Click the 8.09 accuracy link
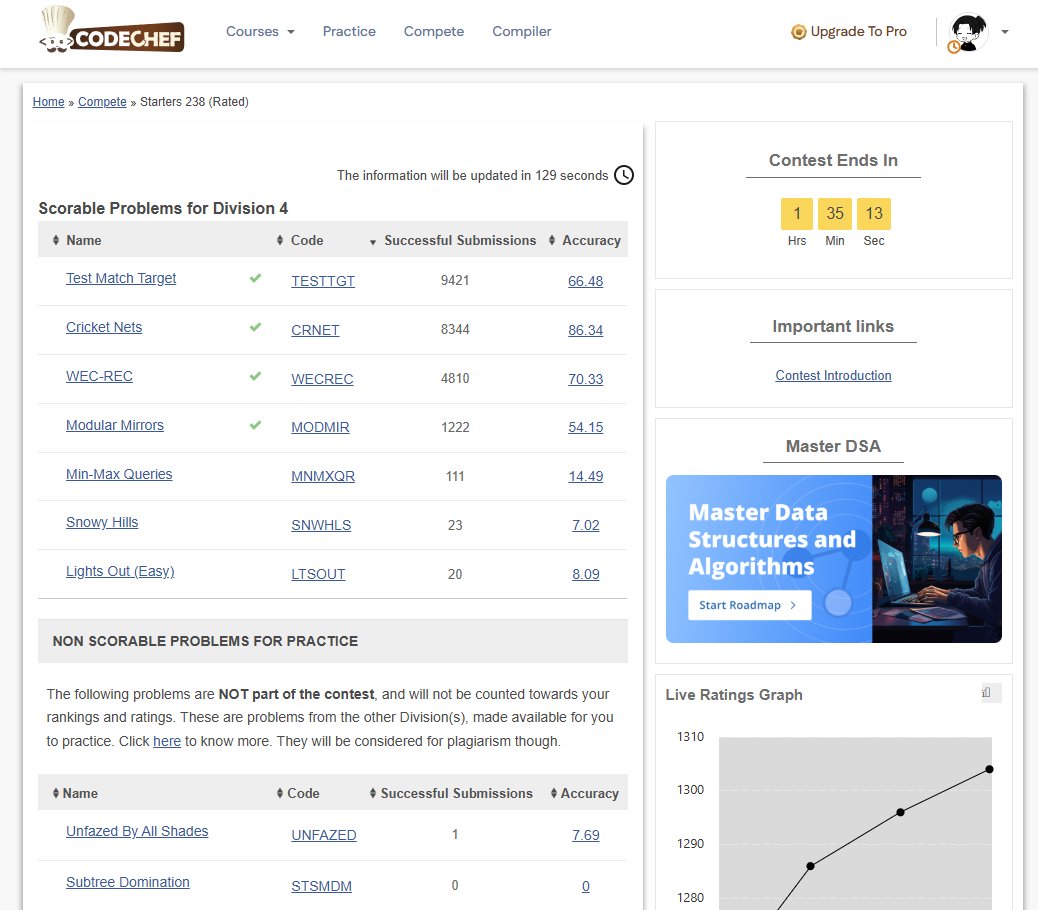Viewport: 1038px width, 910px height. (586, 574)
